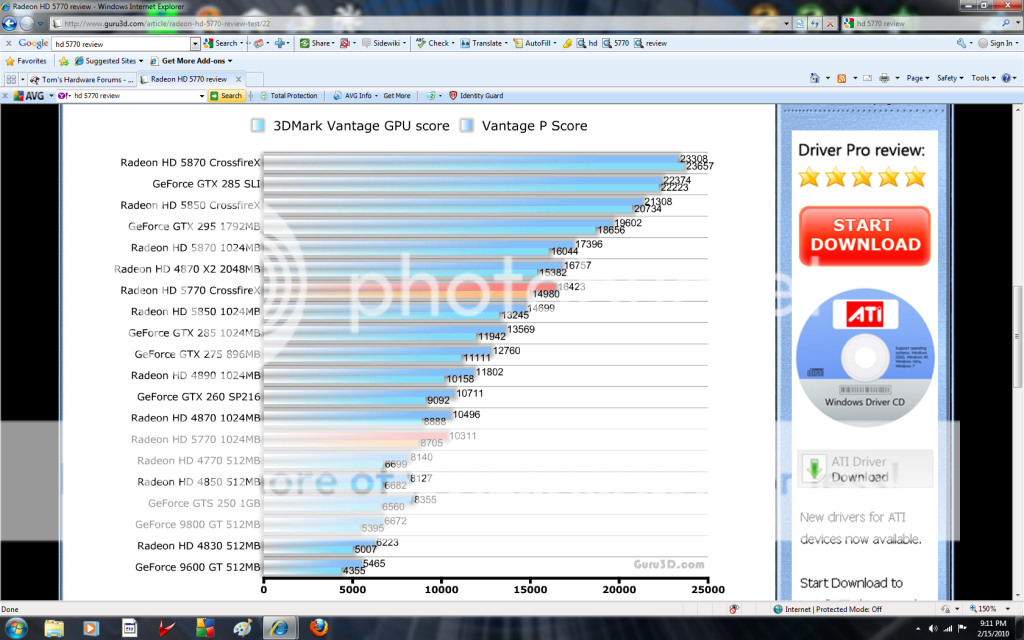Refresh the page with the Refresh icon
The width and height of the screenshot is (1024, 640).
click(814, 24)
